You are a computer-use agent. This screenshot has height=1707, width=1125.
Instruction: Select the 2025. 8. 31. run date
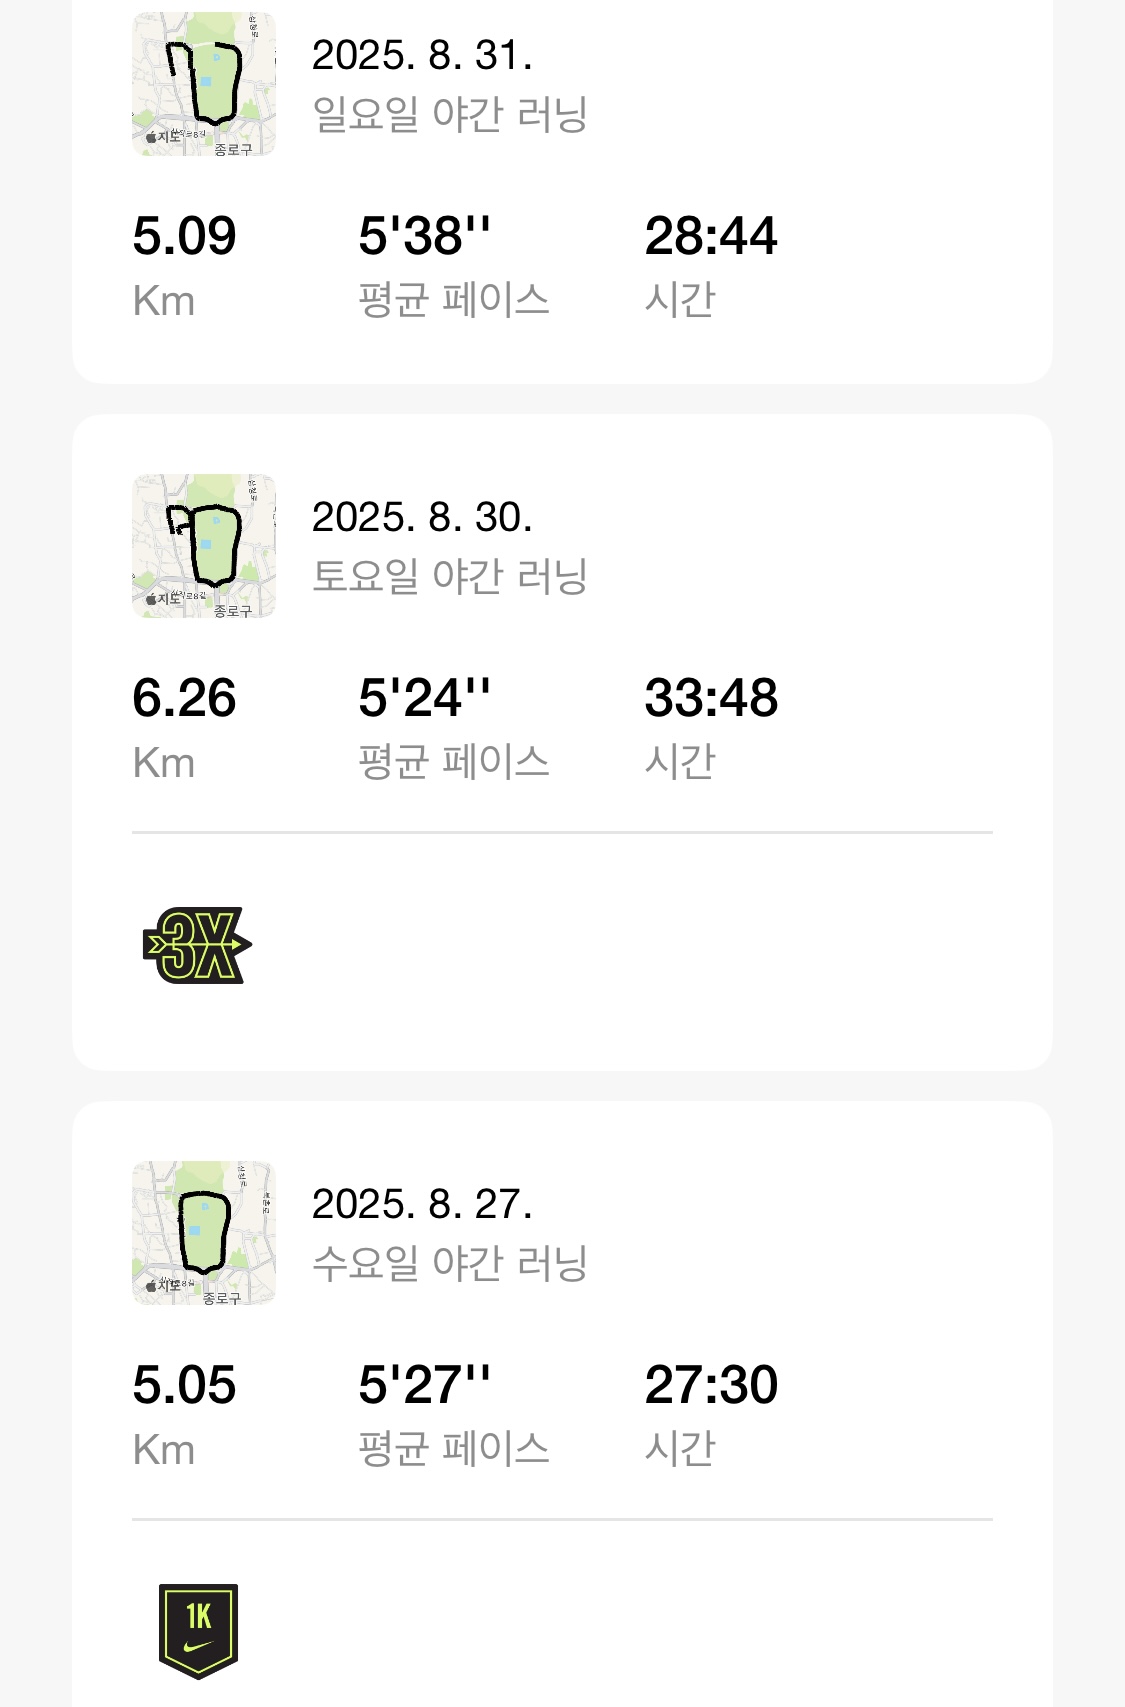(422, 56)
